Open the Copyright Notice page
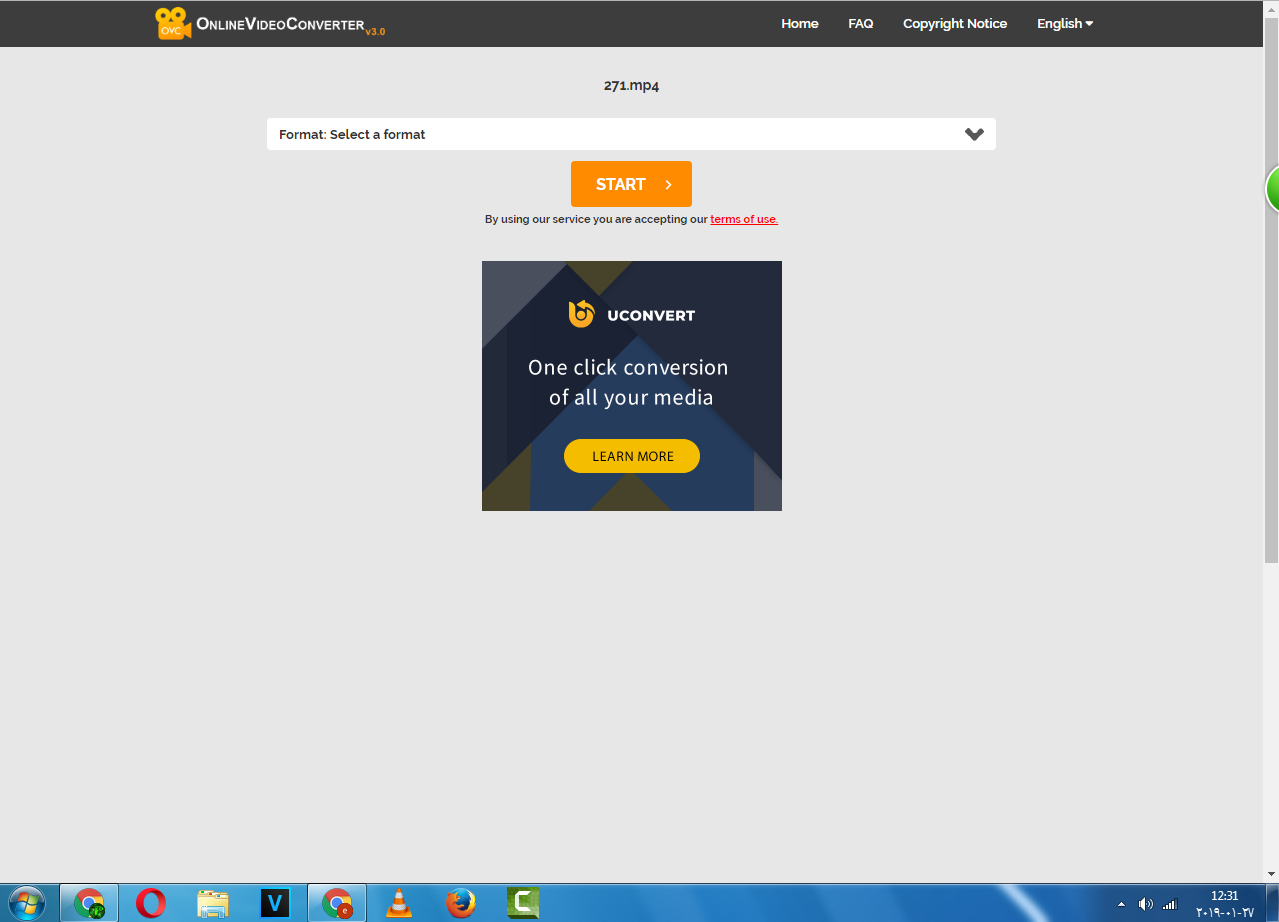The image size is (1279, 922). tap(954, 23)
